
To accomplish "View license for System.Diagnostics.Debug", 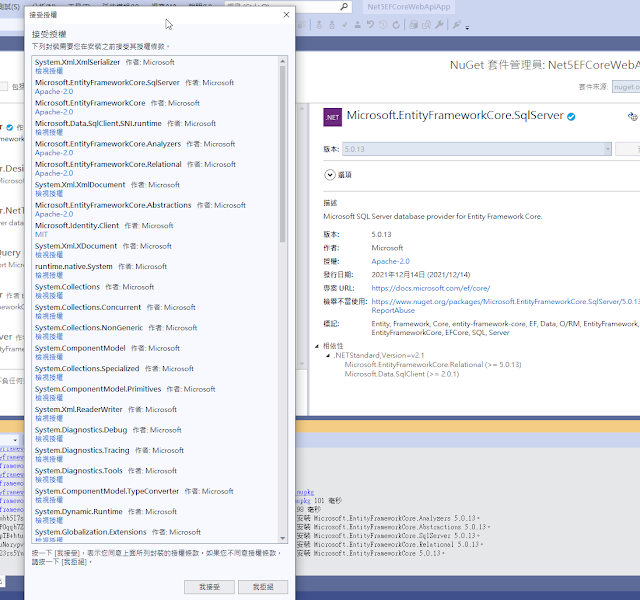I will click(x=49, y=438).
